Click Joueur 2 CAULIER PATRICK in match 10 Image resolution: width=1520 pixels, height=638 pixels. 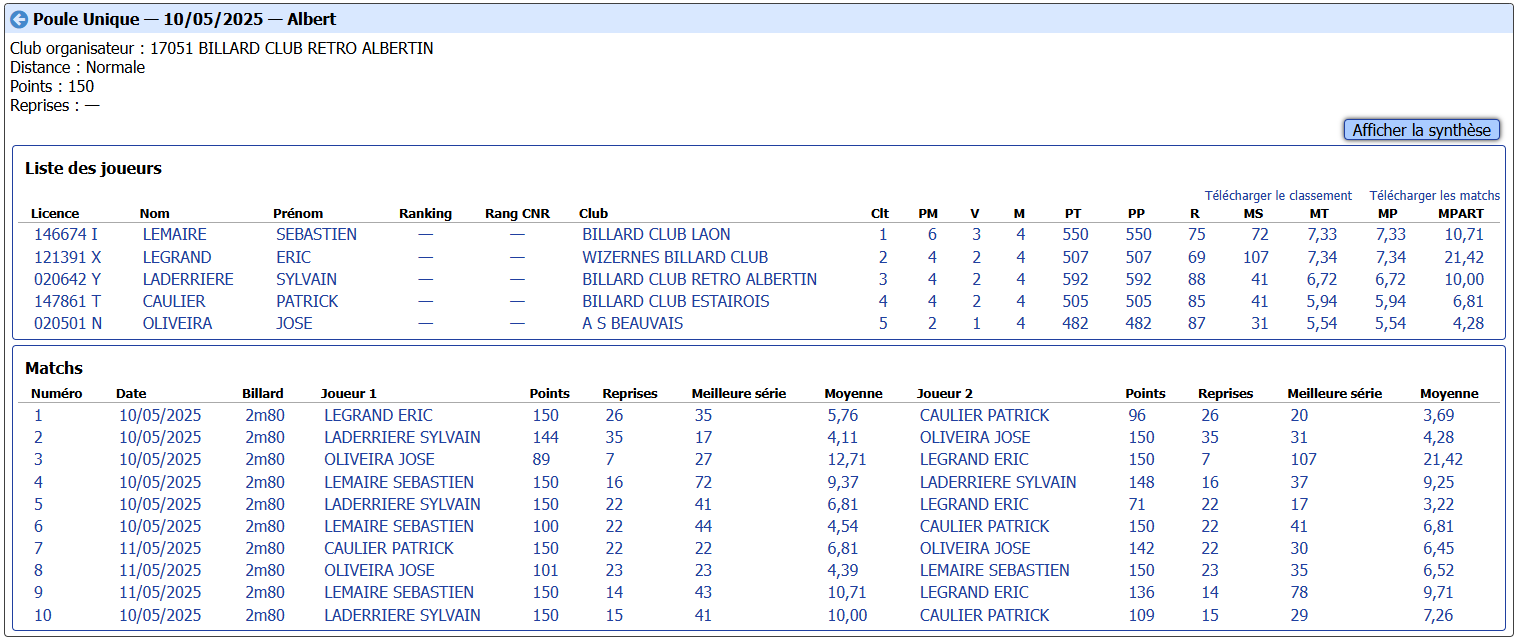pos(985,615)
